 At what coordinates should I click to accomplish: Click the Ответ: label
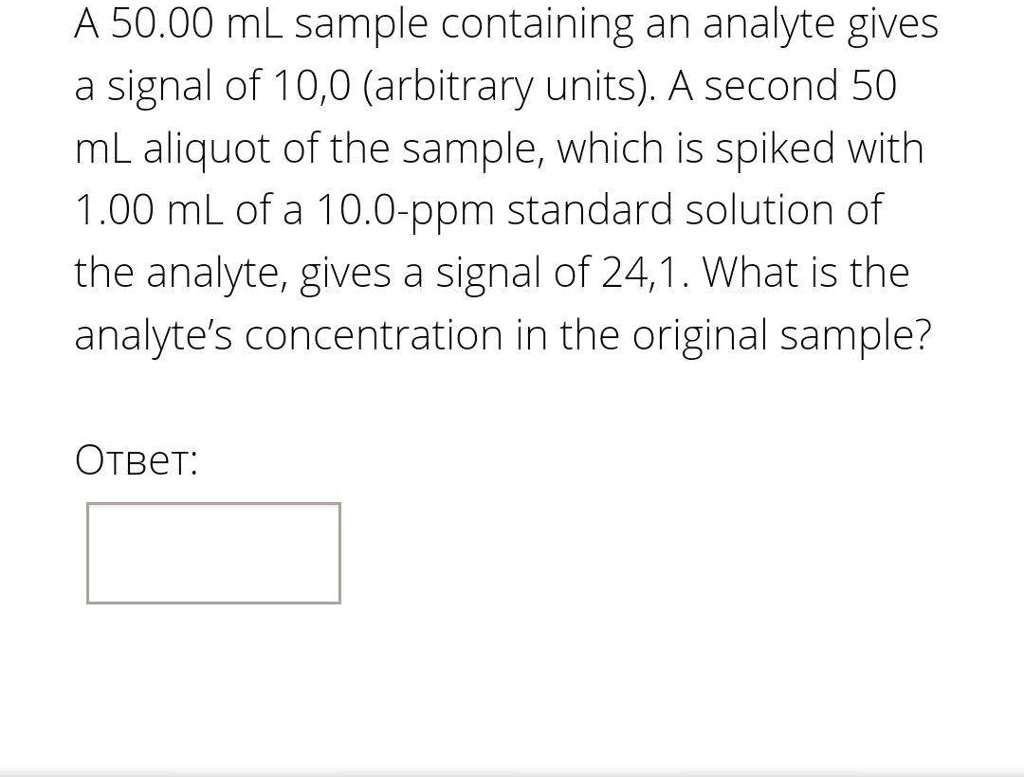pyautogui.click(x=138, y=461)
